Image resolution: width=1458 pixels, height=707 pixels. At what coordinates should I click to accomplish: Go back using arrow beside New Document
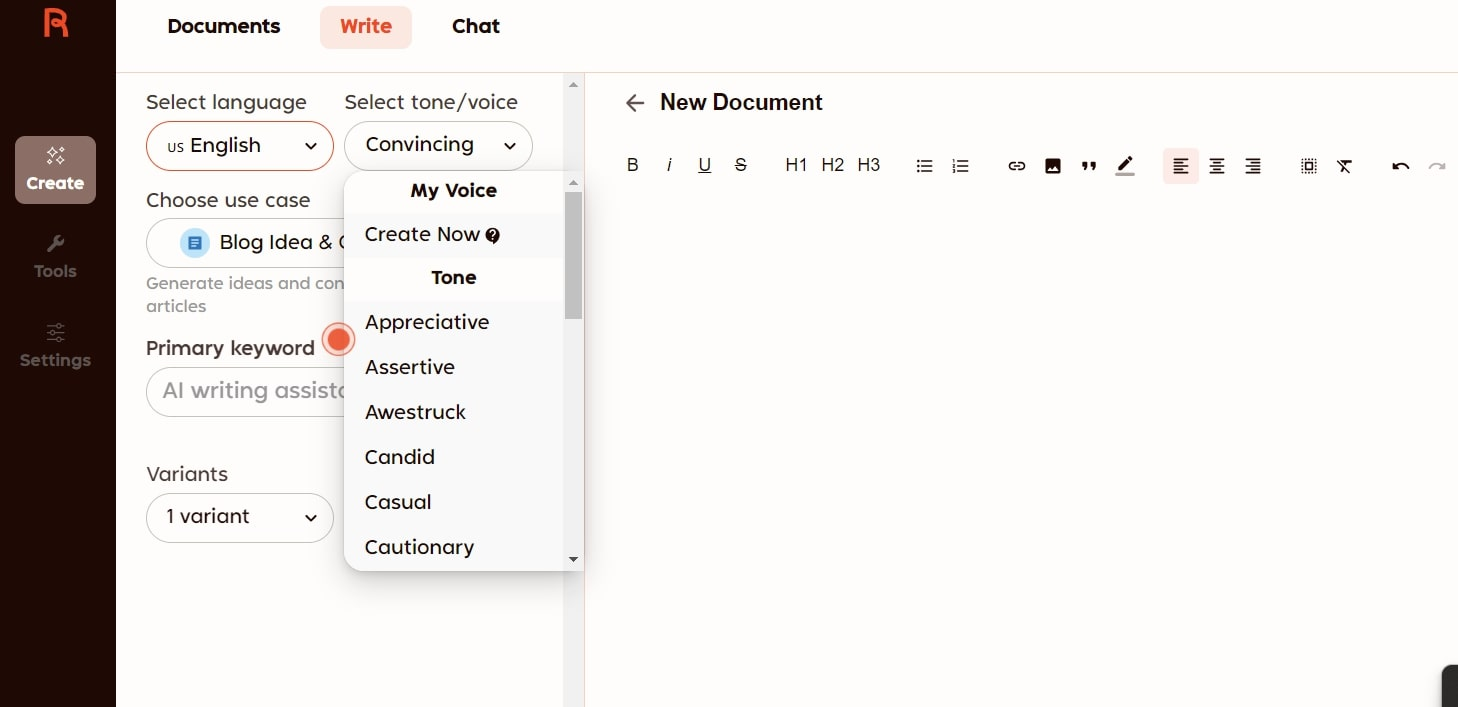[634, 103]
